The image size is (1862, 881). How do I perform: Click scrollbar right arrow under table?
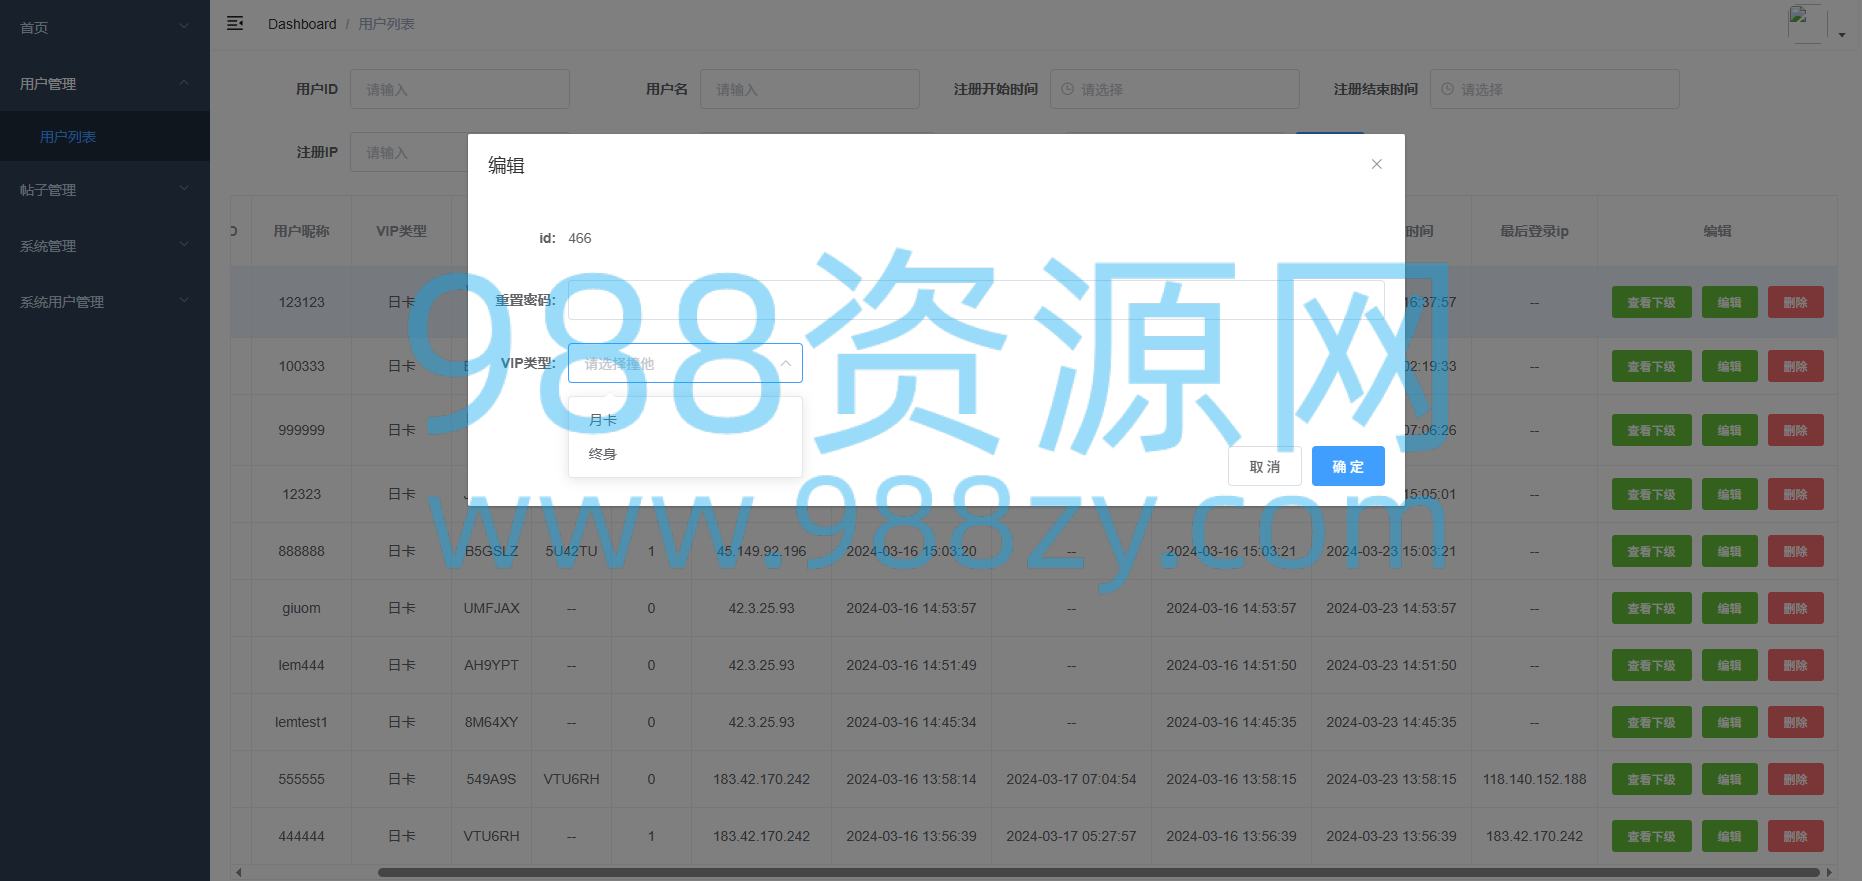[1829, 872]
